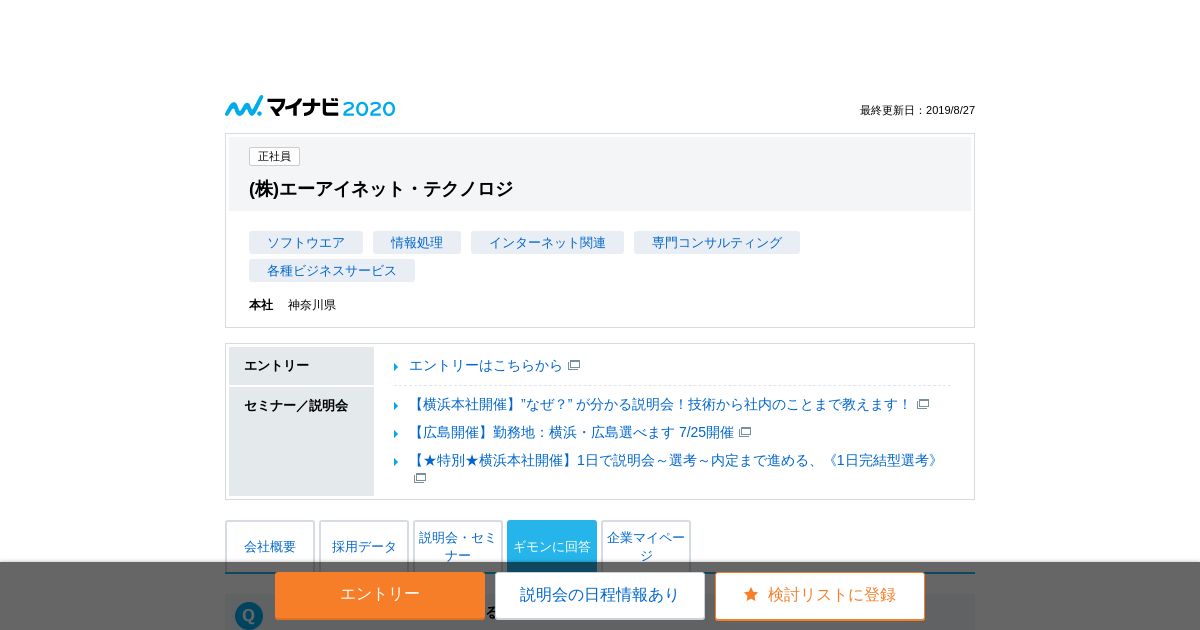Switch to 採用データ tab

364,546
